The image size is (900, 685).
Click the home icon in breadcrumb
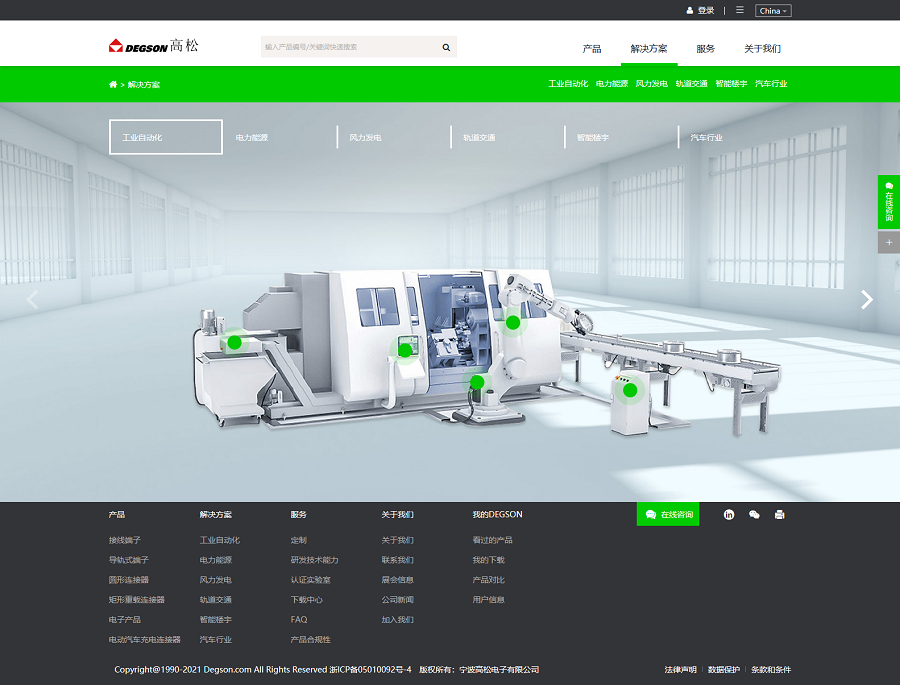[113, 85]
